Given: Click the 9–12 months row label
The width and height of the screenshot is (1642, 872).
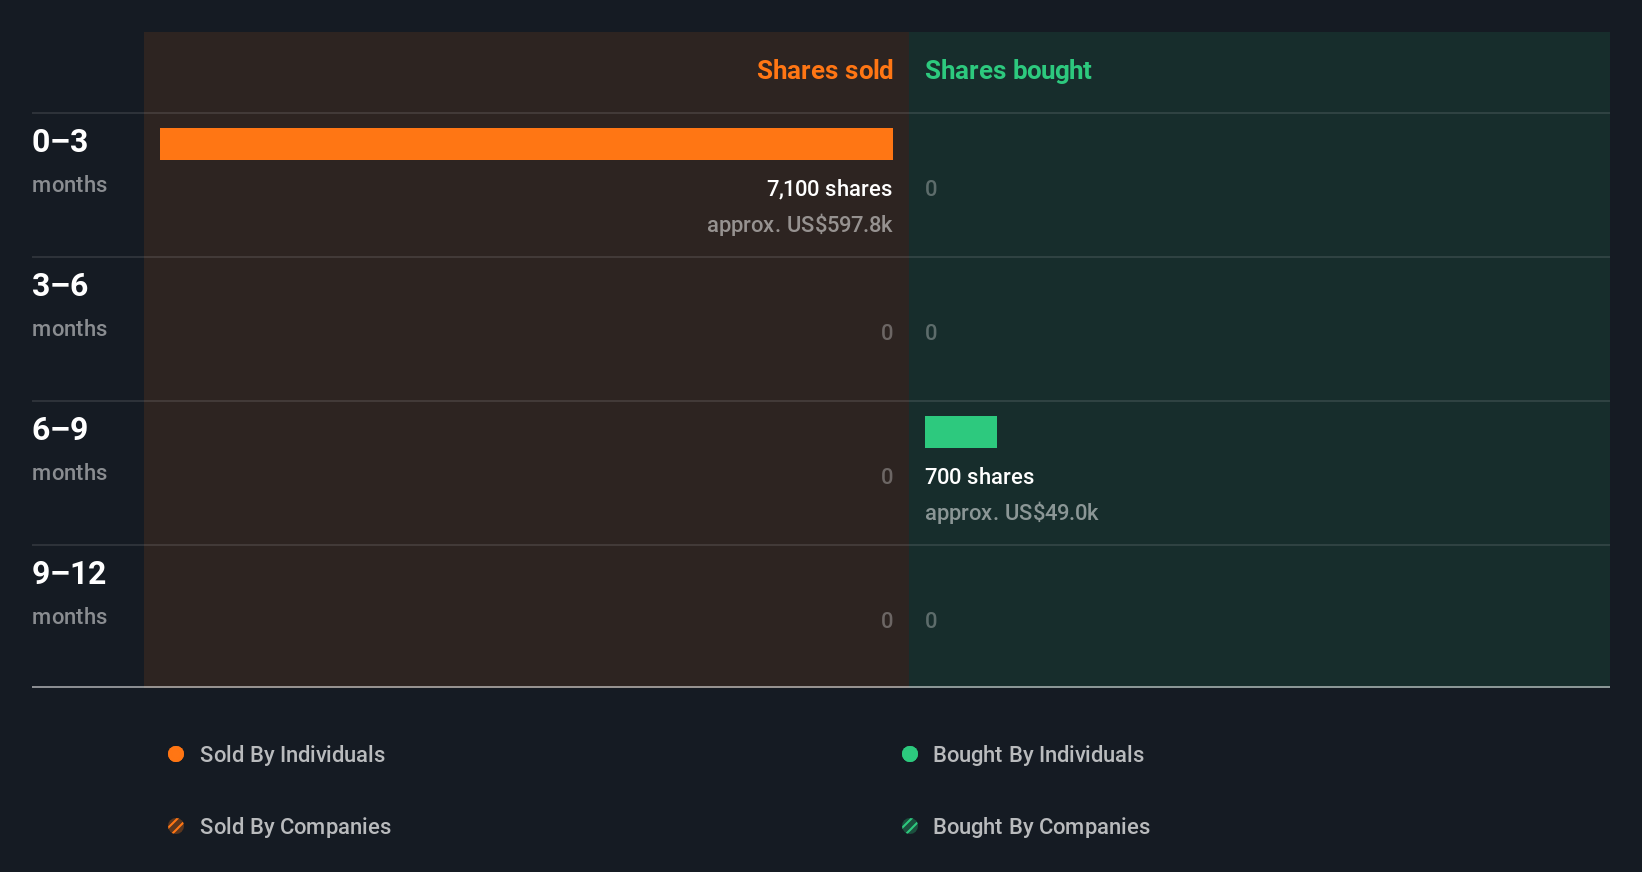Looking at the screenshot, I should tap(69, 592).
